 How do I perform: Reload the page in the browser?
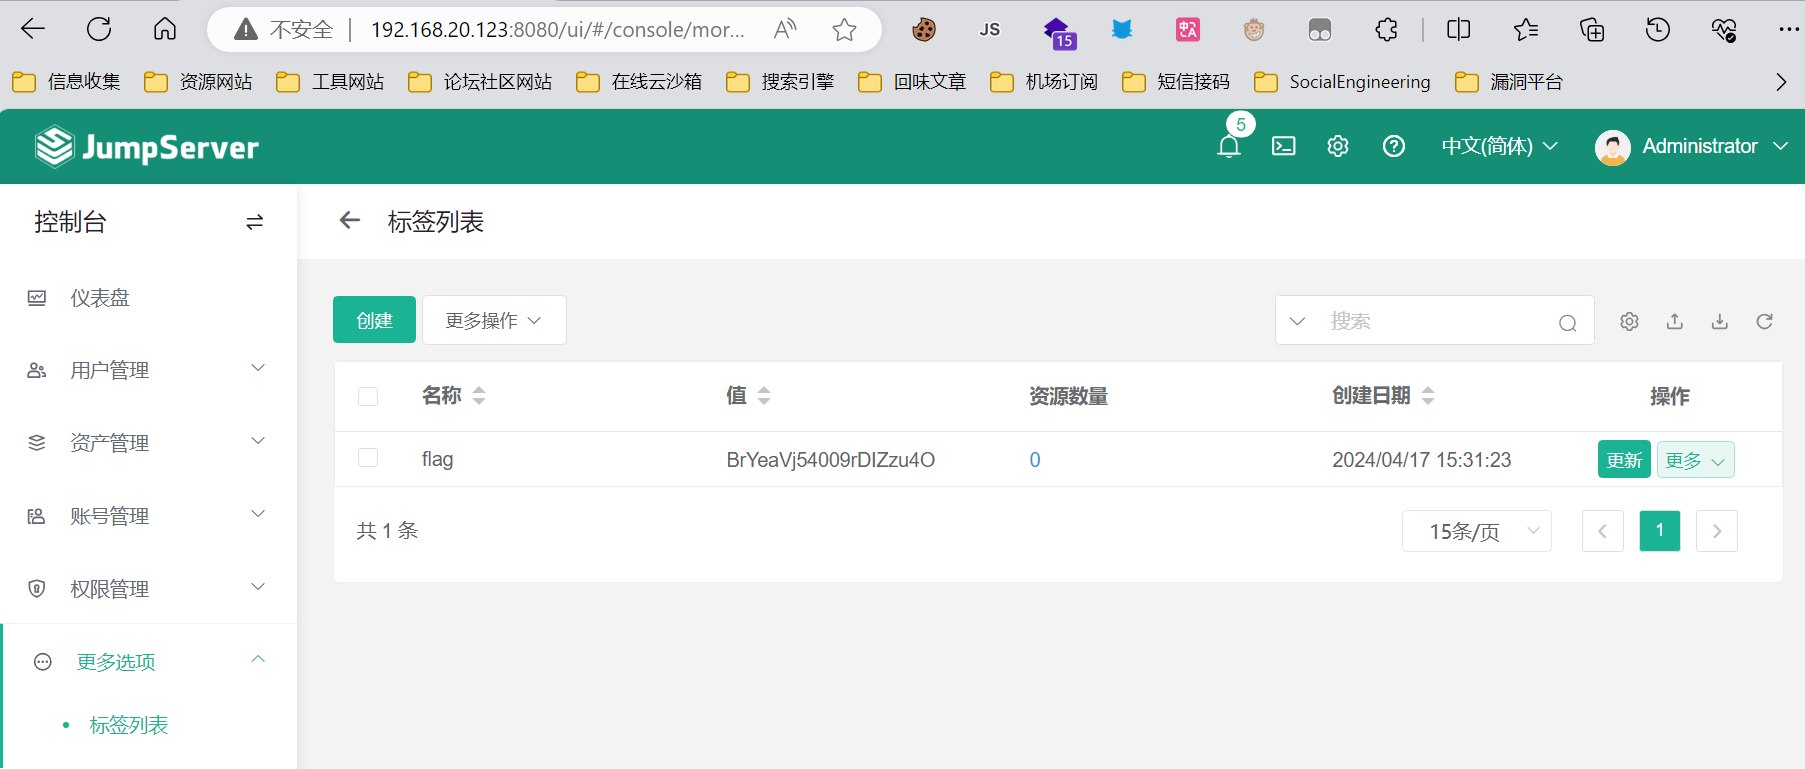click(x=99, y=29)
